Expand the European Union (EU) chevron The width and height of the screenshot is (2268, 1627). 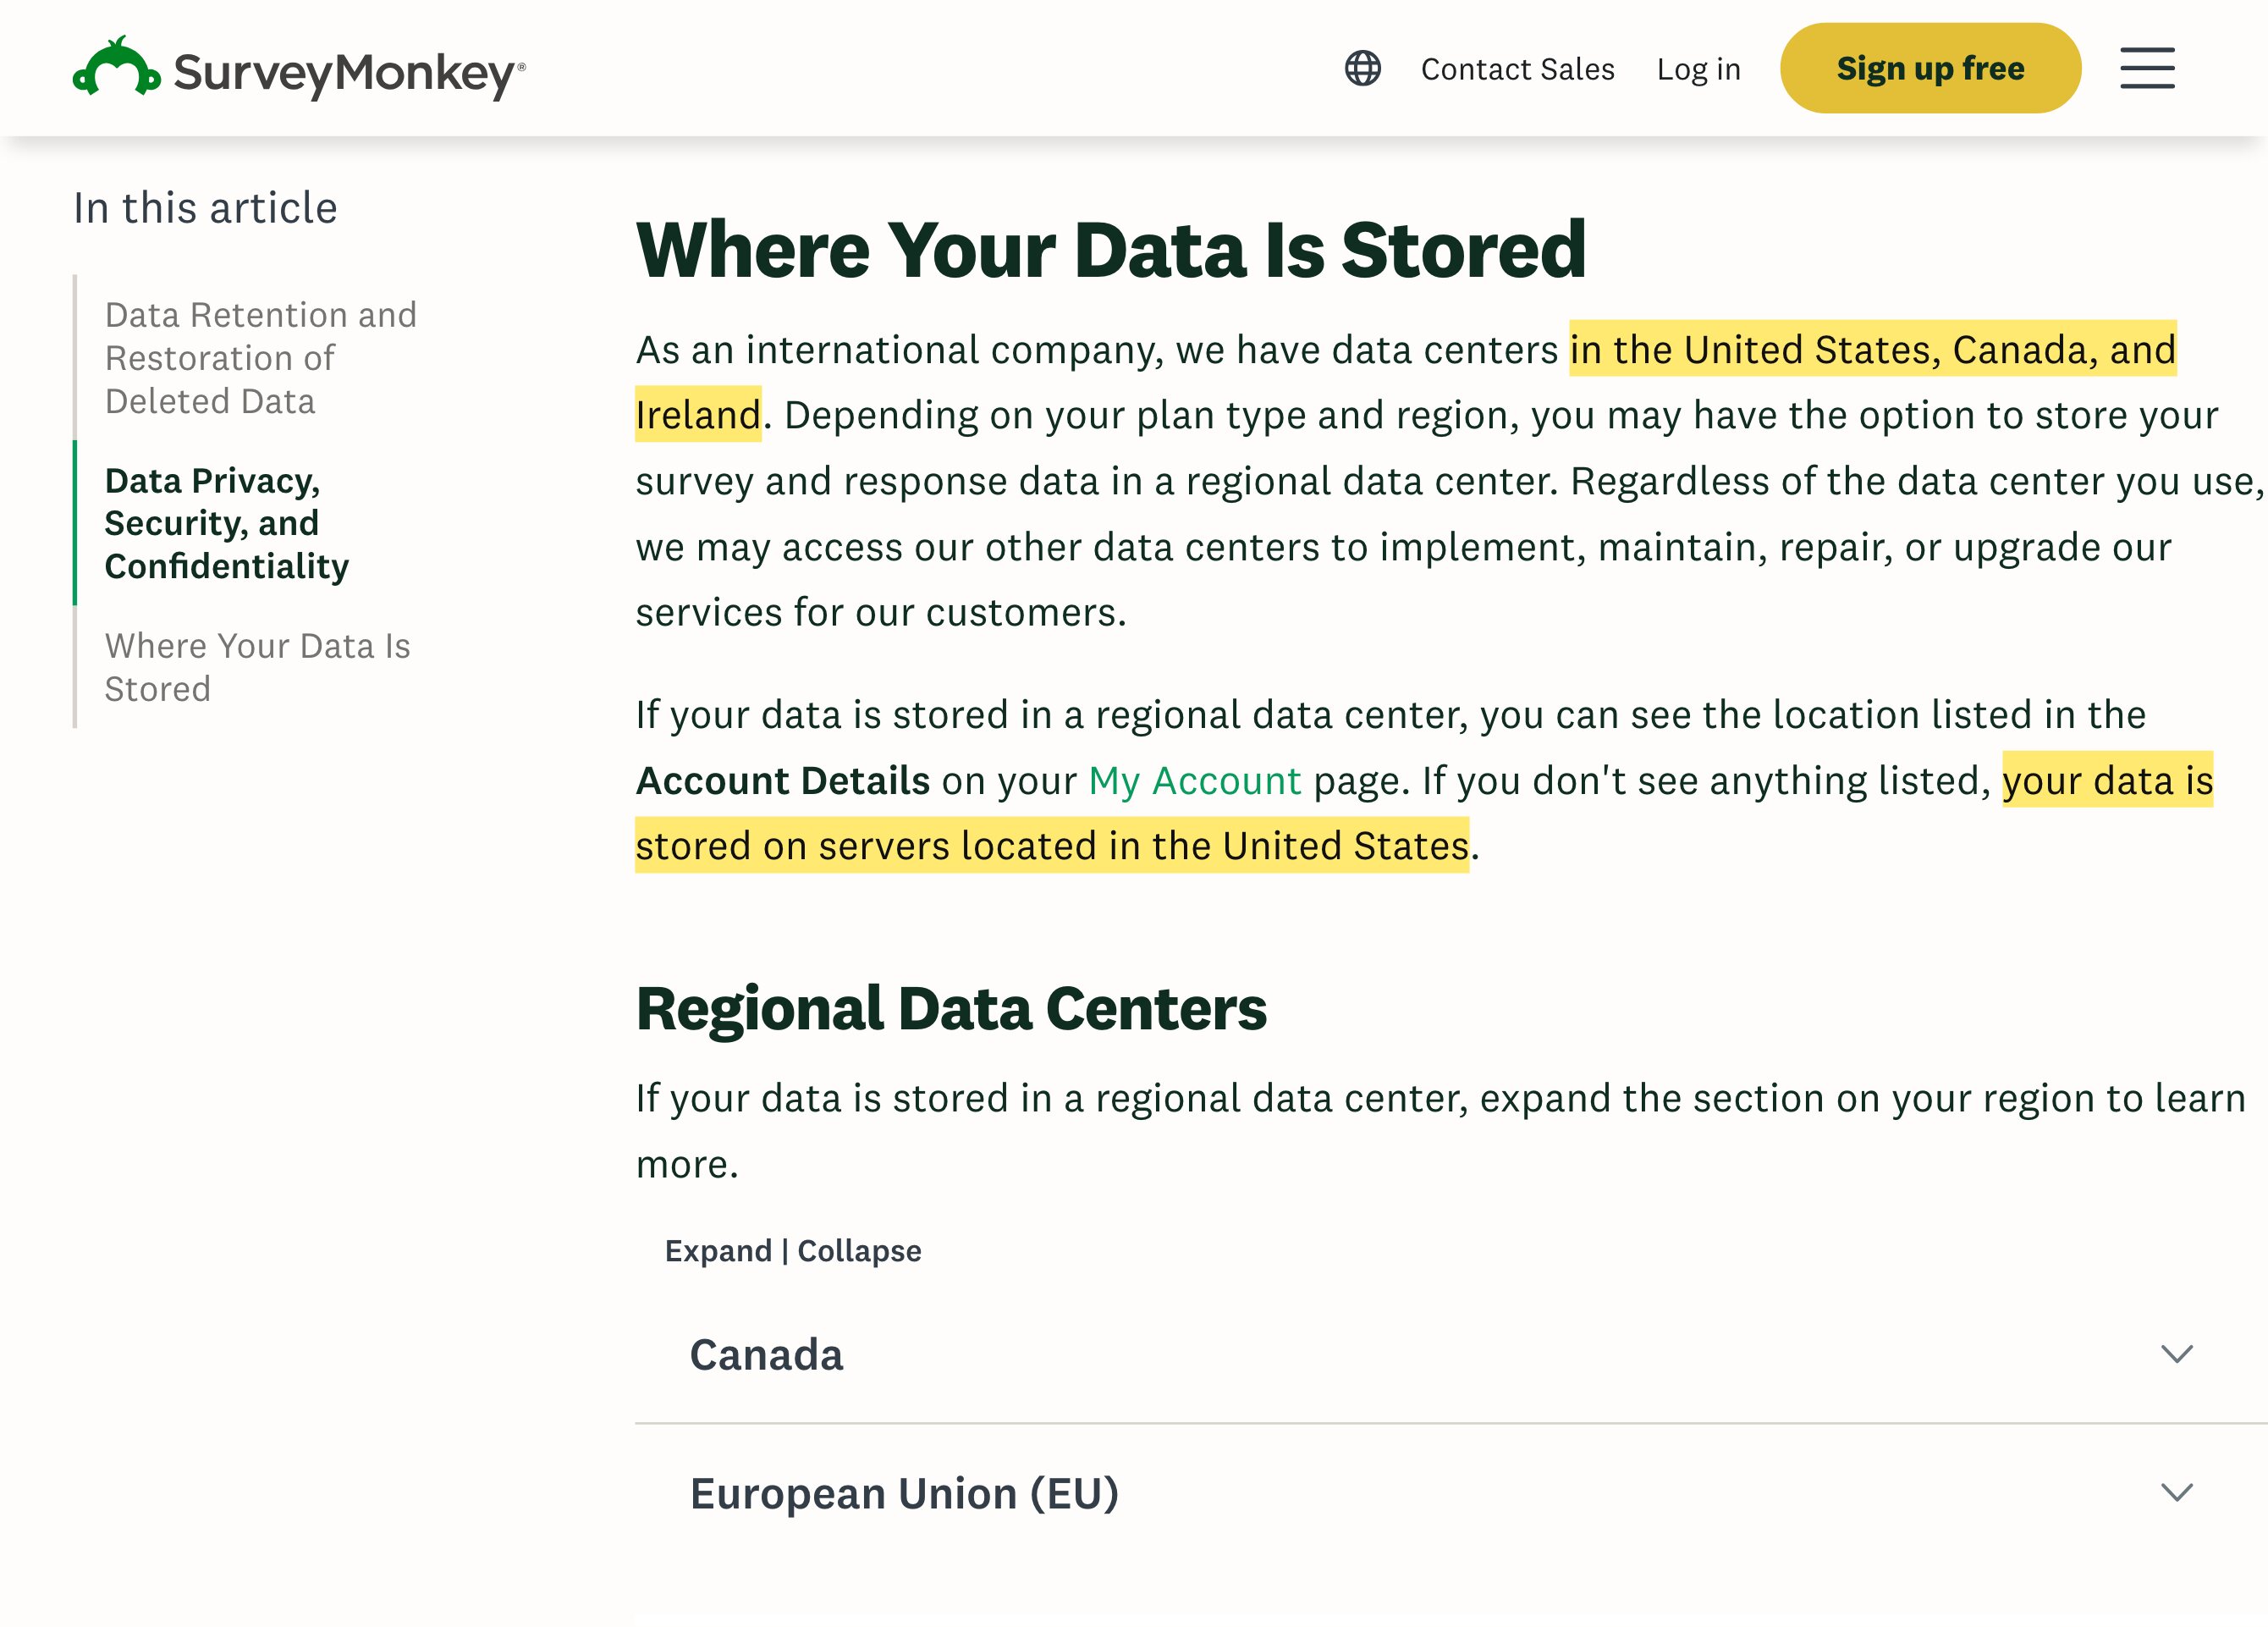click(2177, 1492)
